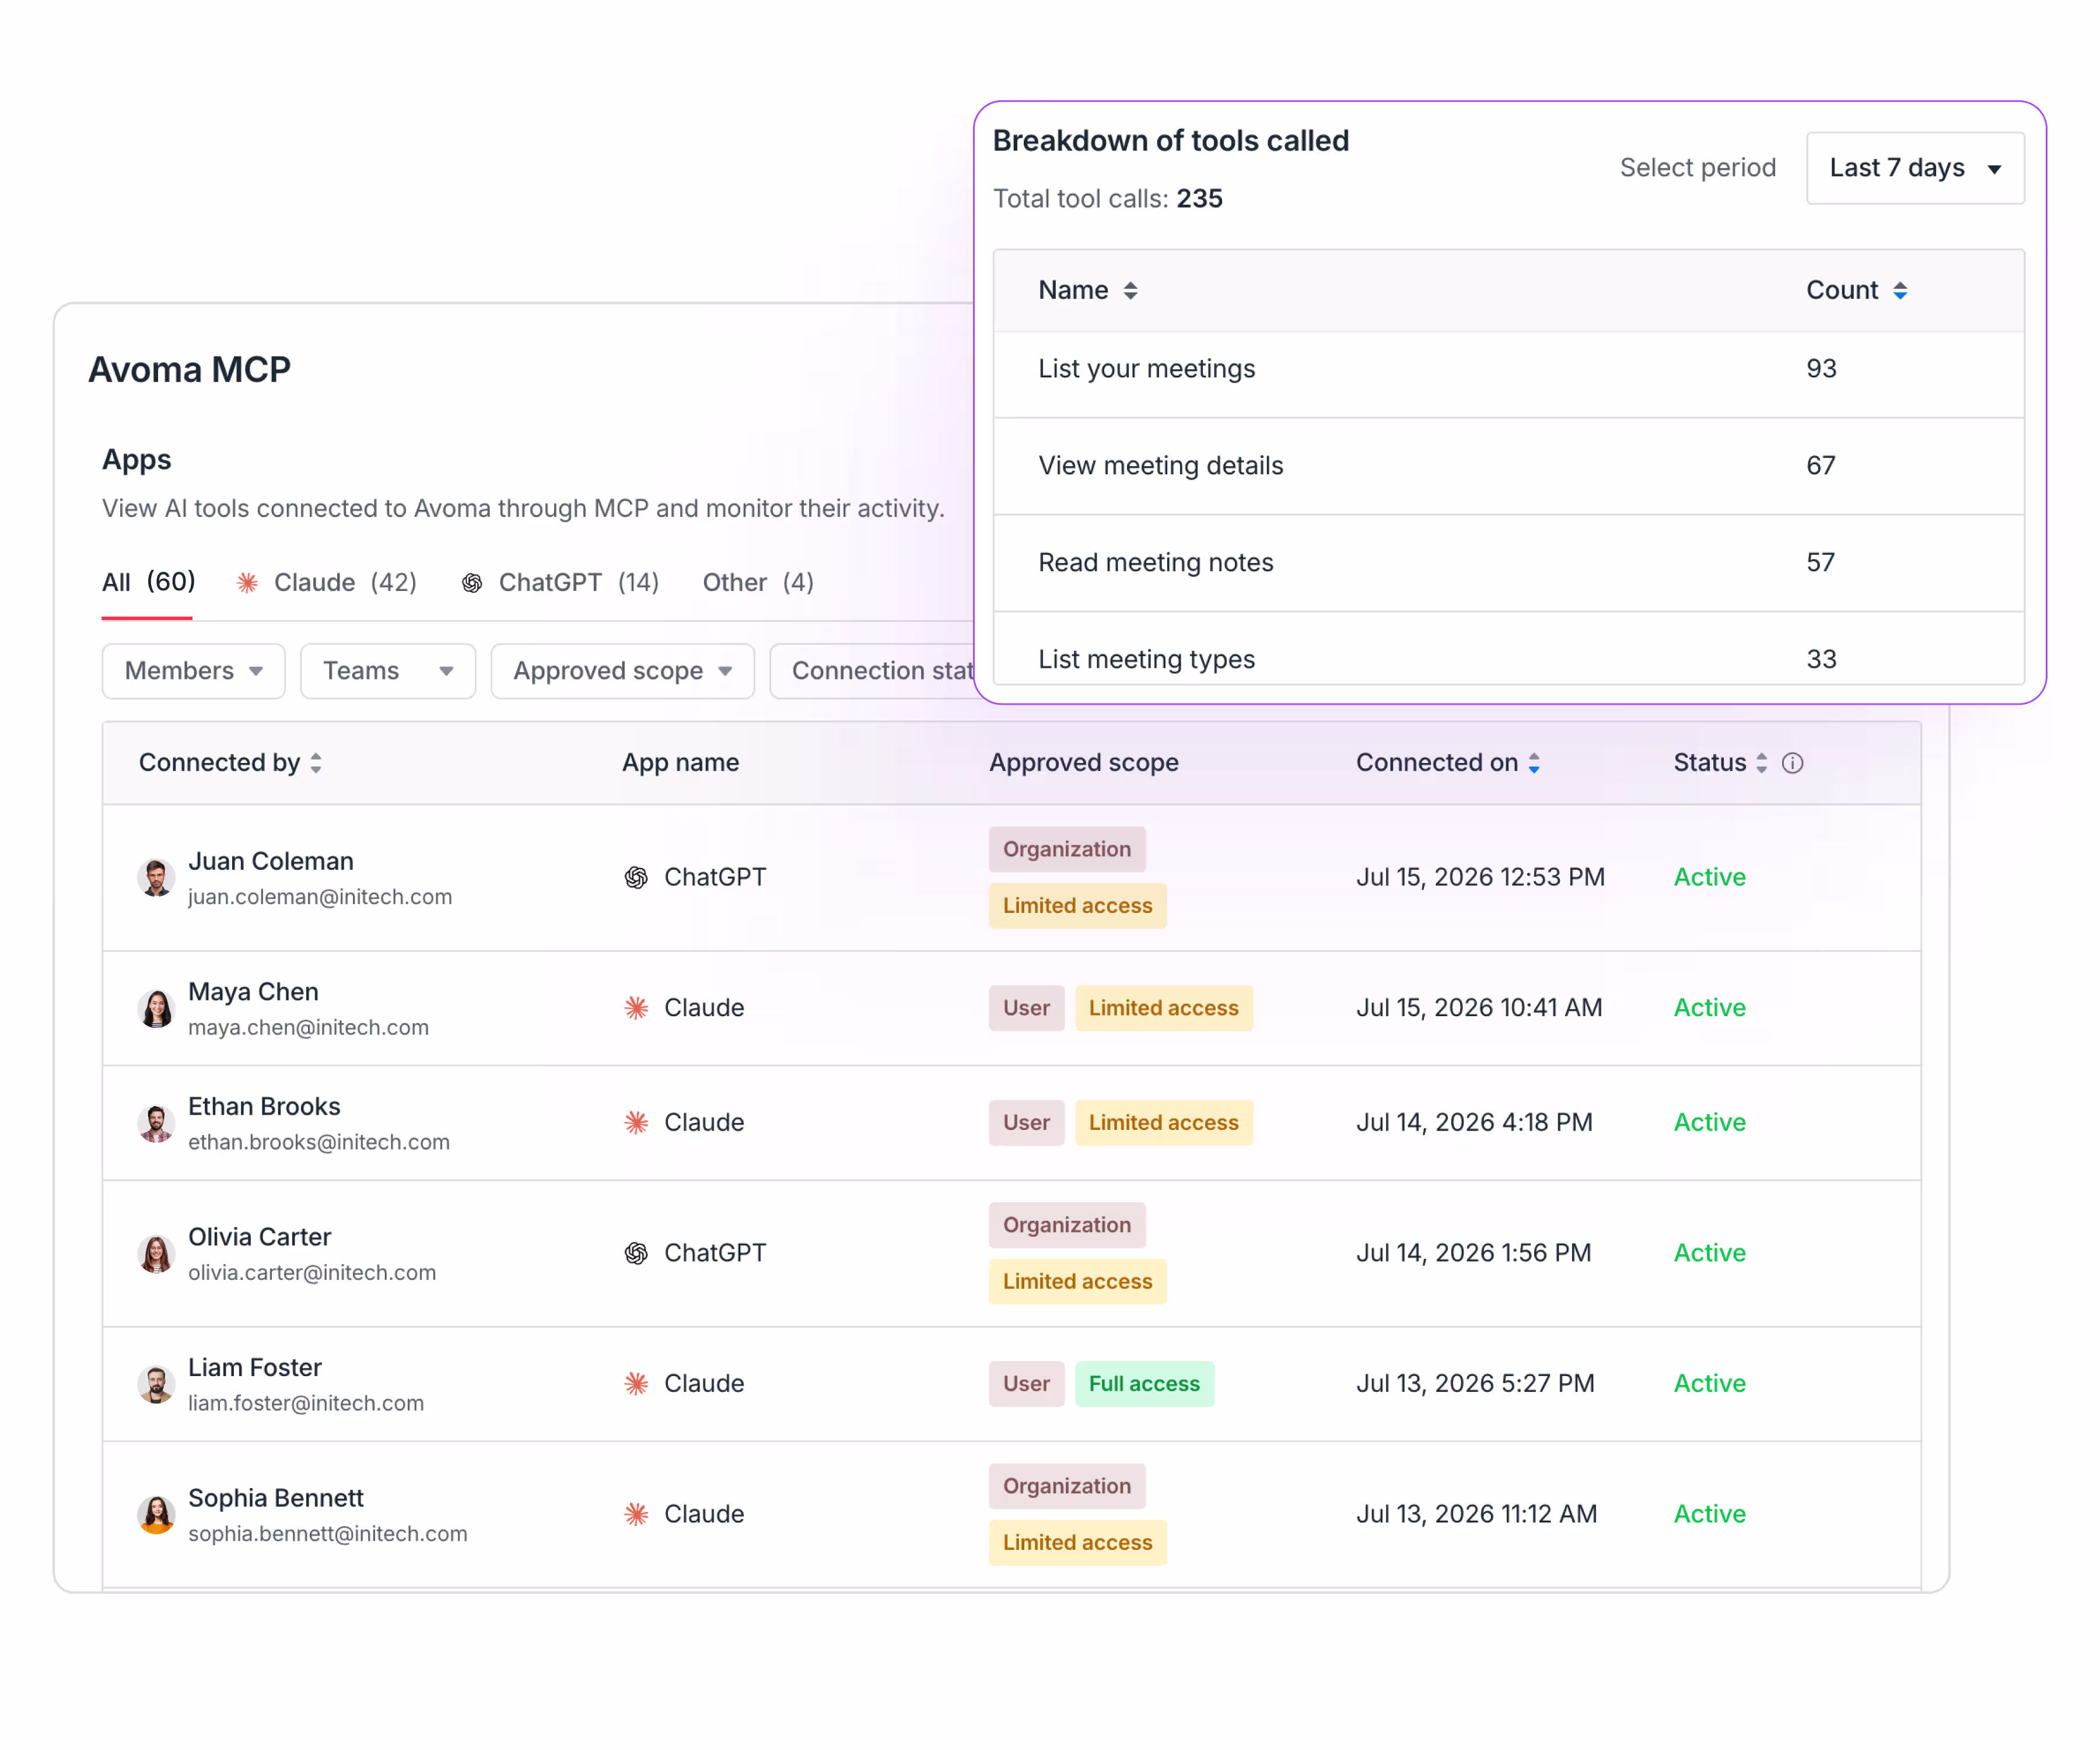This screenshot has height=1750, width=2100.
Task: Click the Total tool calls: 235 text
Action: (x=1108, y=199)
